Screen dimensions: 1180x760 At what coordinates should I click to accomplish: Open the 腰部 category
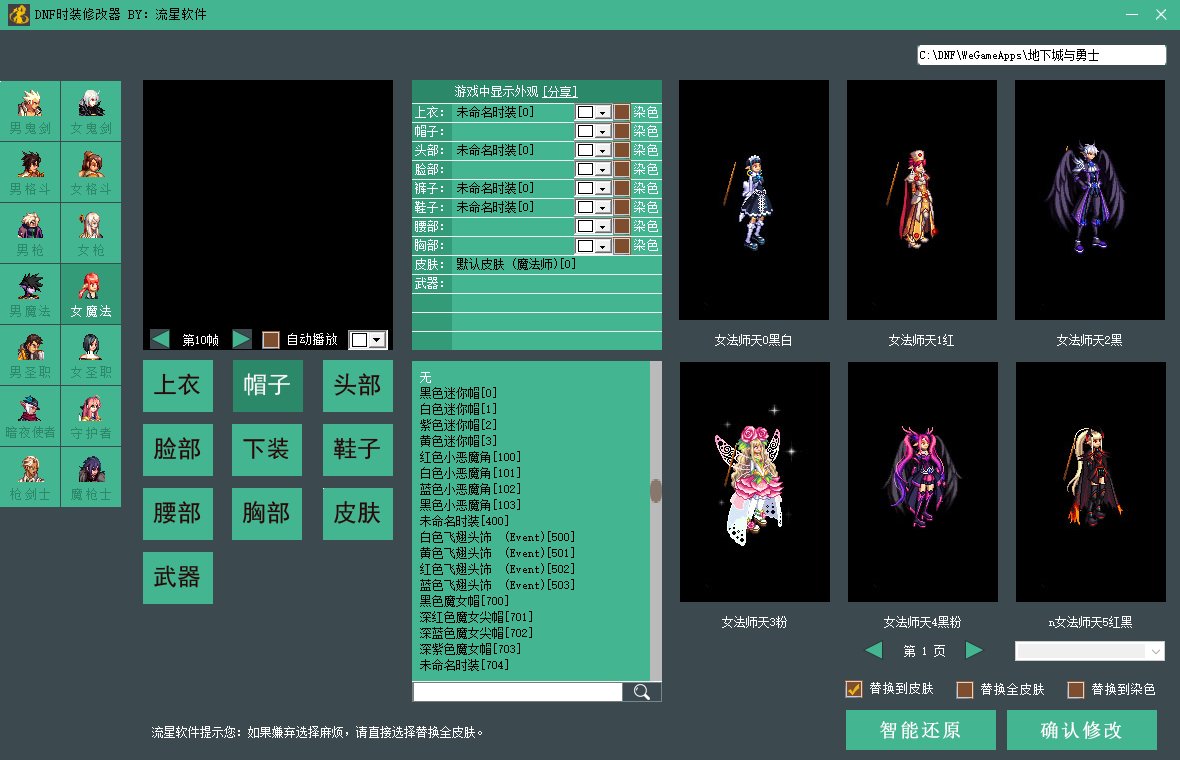[178, 513]
